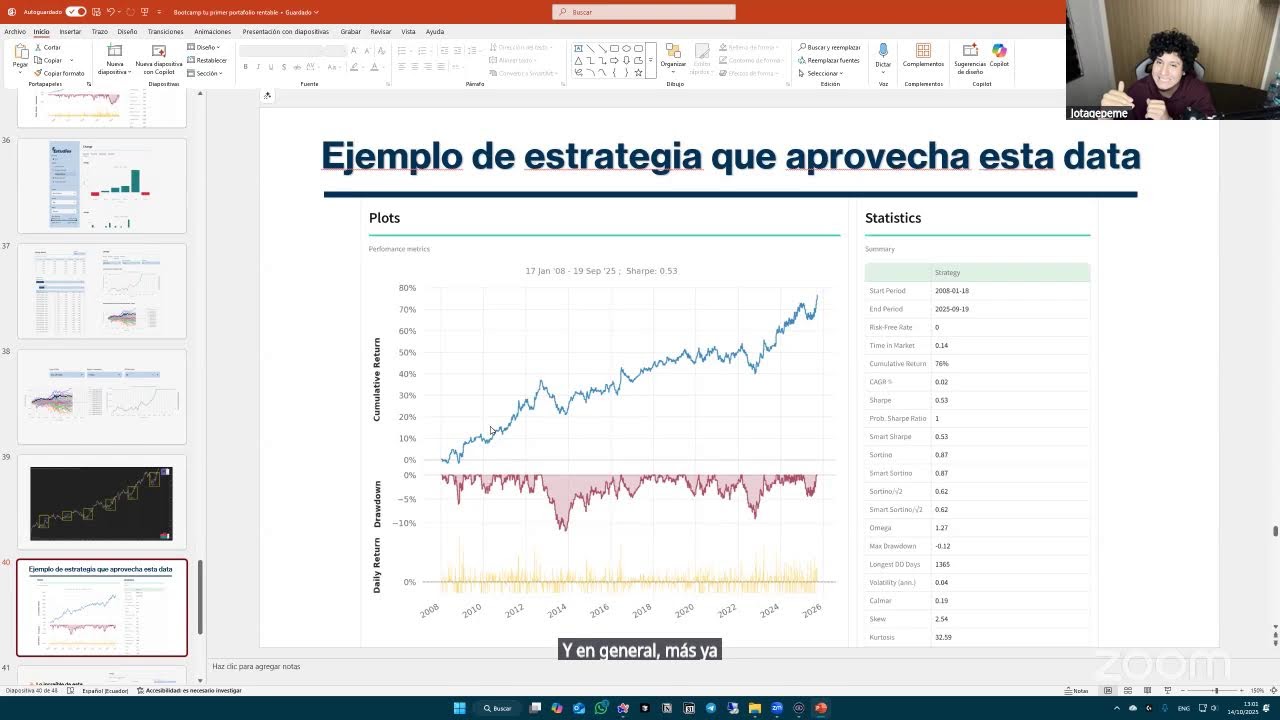Screen dimensions: 1280x720
Task: Expand the Sección dropdown
Action: [205, 73]
